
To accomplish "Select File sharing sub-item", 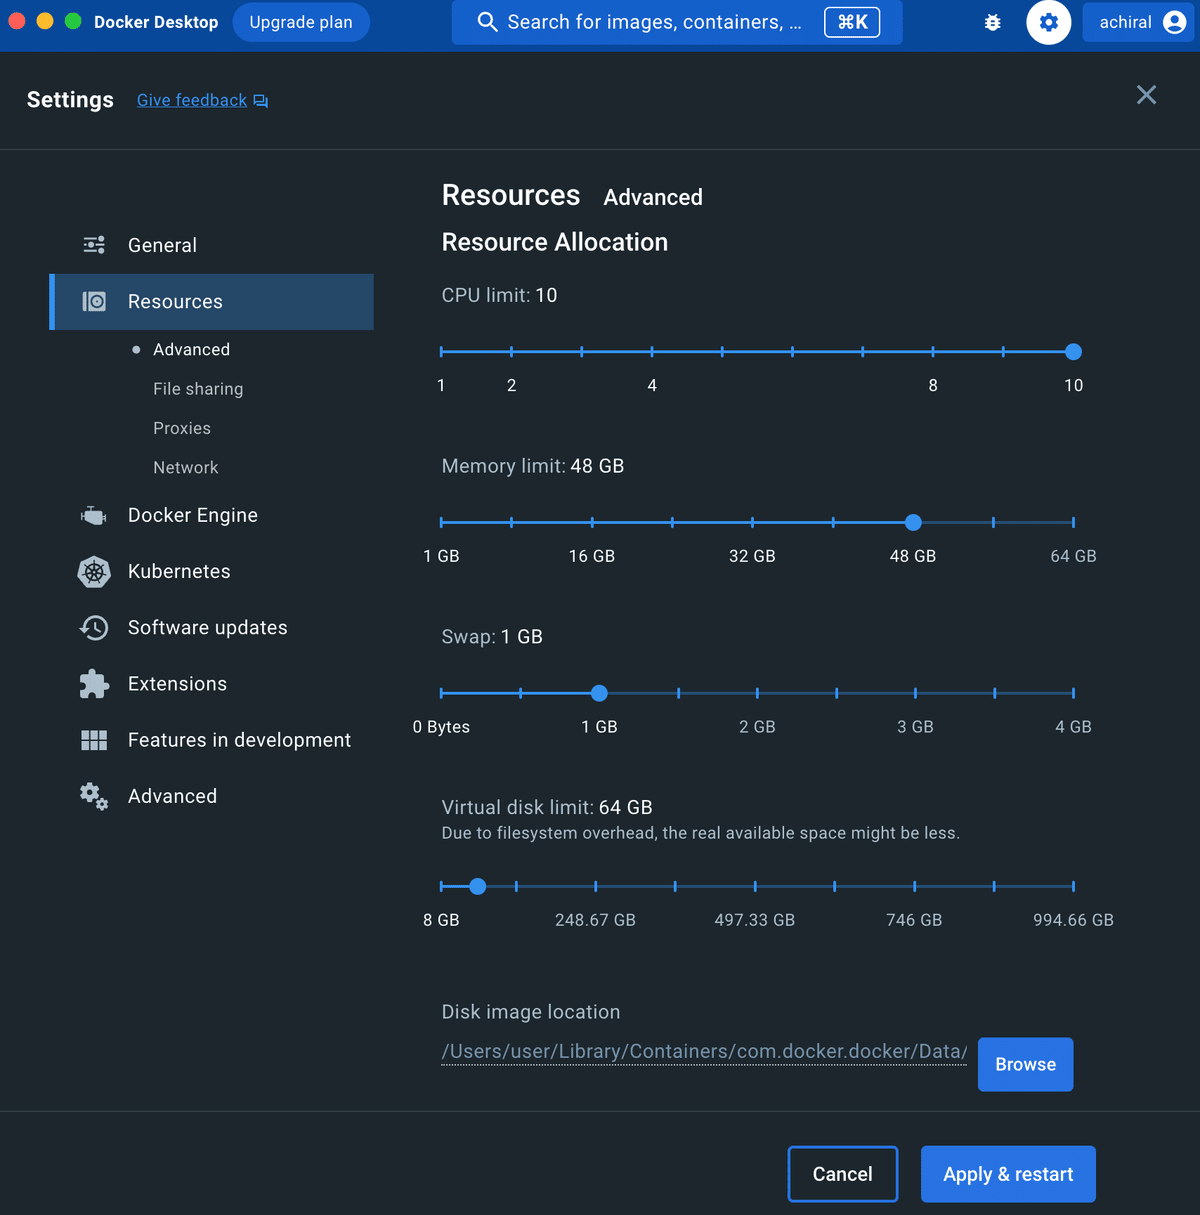I will click(x=198, y=388).
